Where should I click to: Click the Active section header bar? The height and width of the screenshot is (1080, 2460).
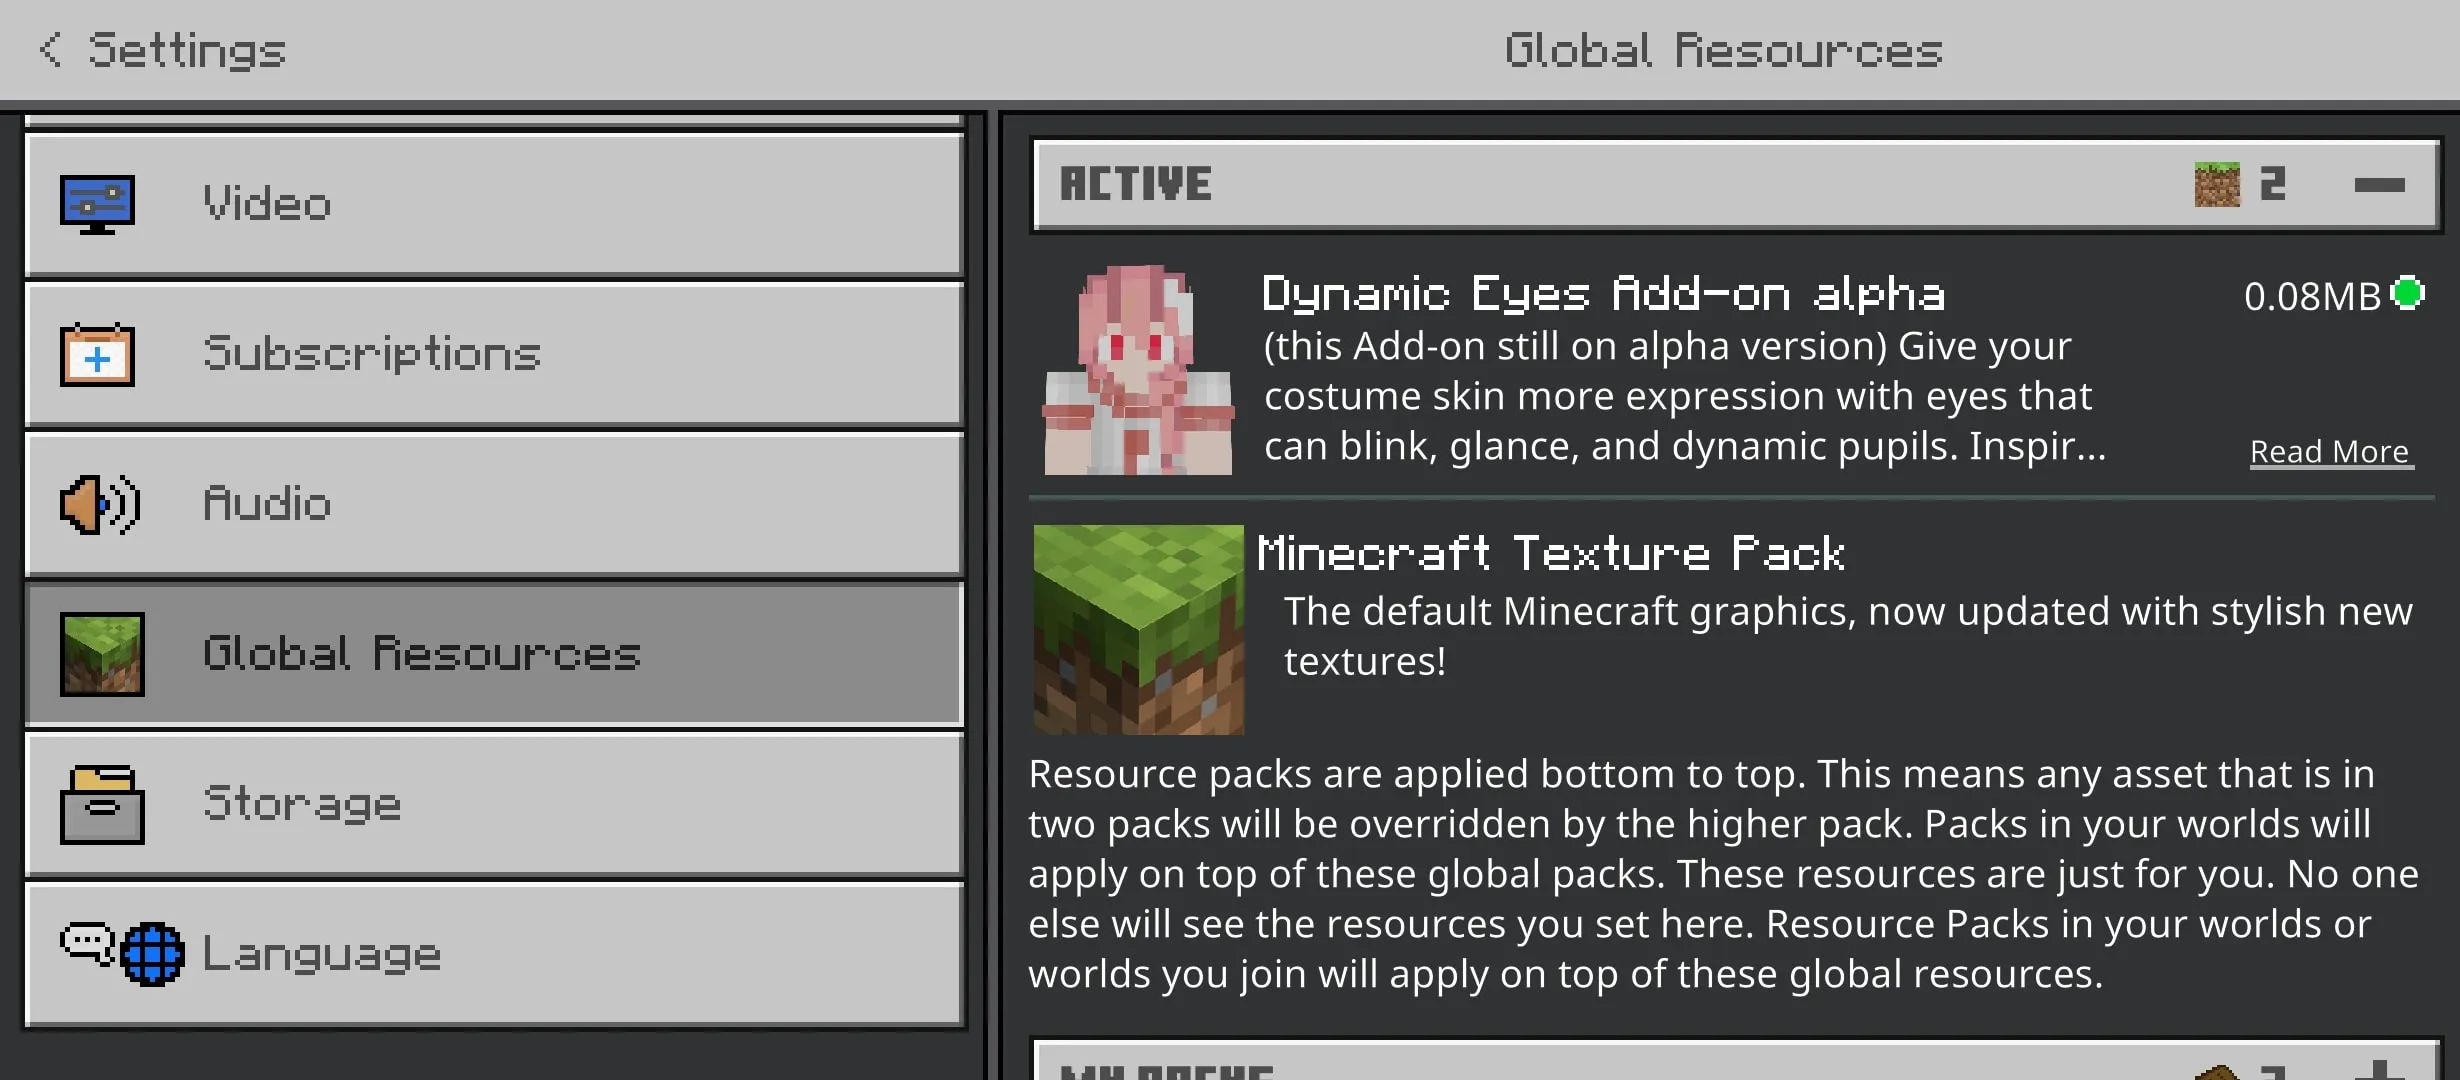[x=1736, y=185]
